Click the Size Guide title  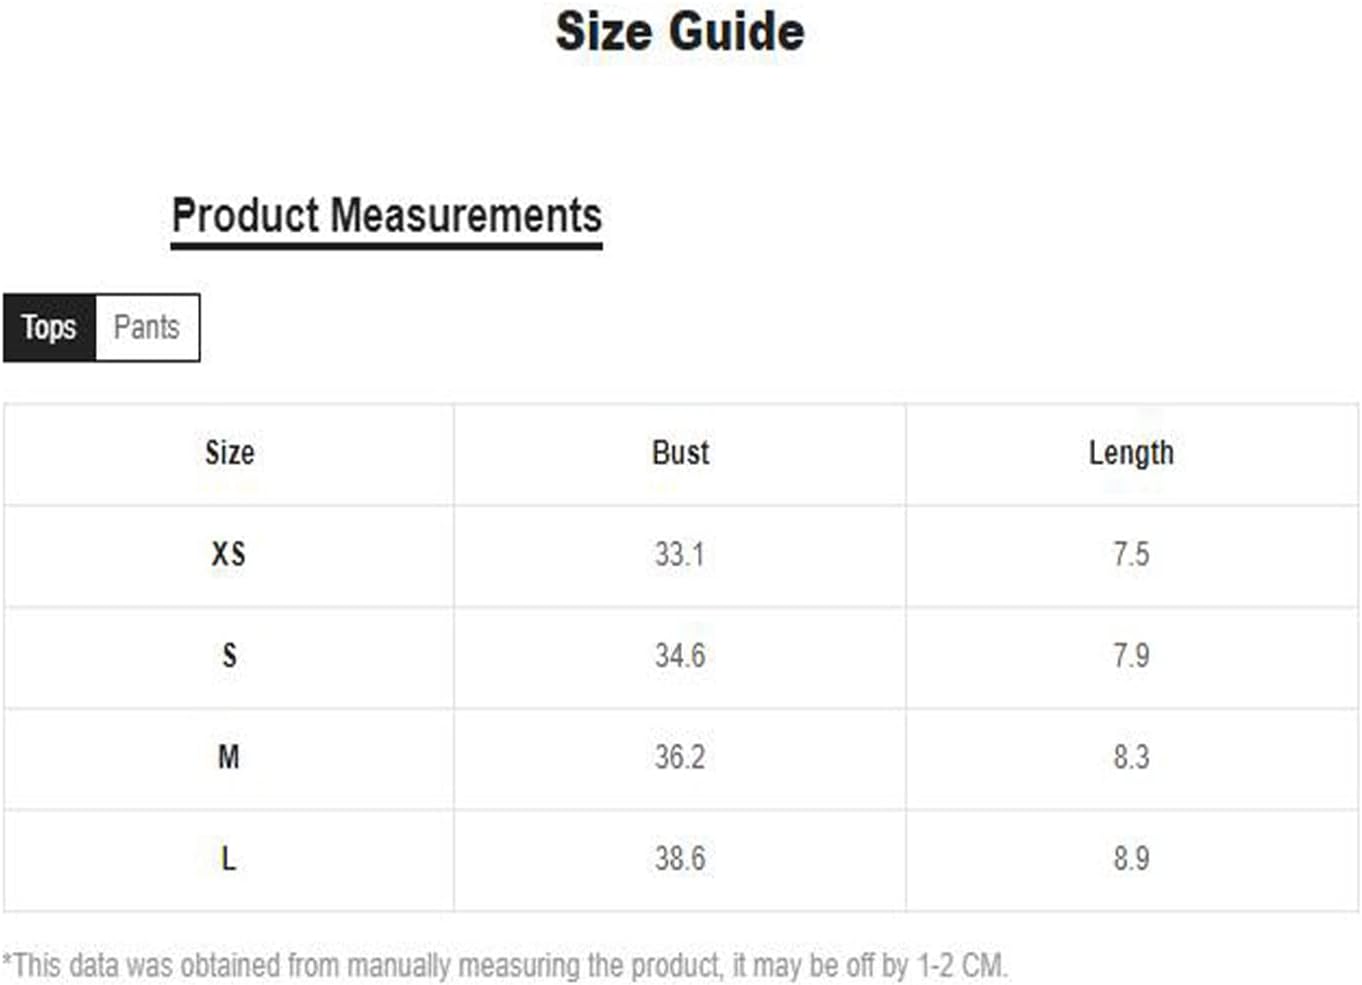(x=680, y=31)
